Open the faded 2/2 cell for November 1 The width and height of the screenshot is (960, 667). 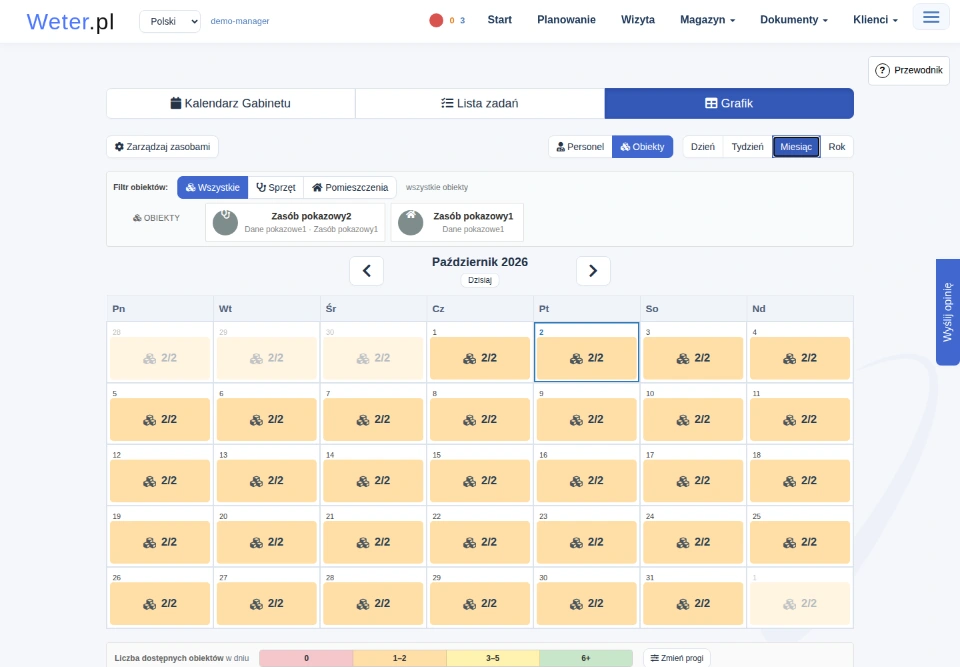pyautogui.click(x=800, y=603)
